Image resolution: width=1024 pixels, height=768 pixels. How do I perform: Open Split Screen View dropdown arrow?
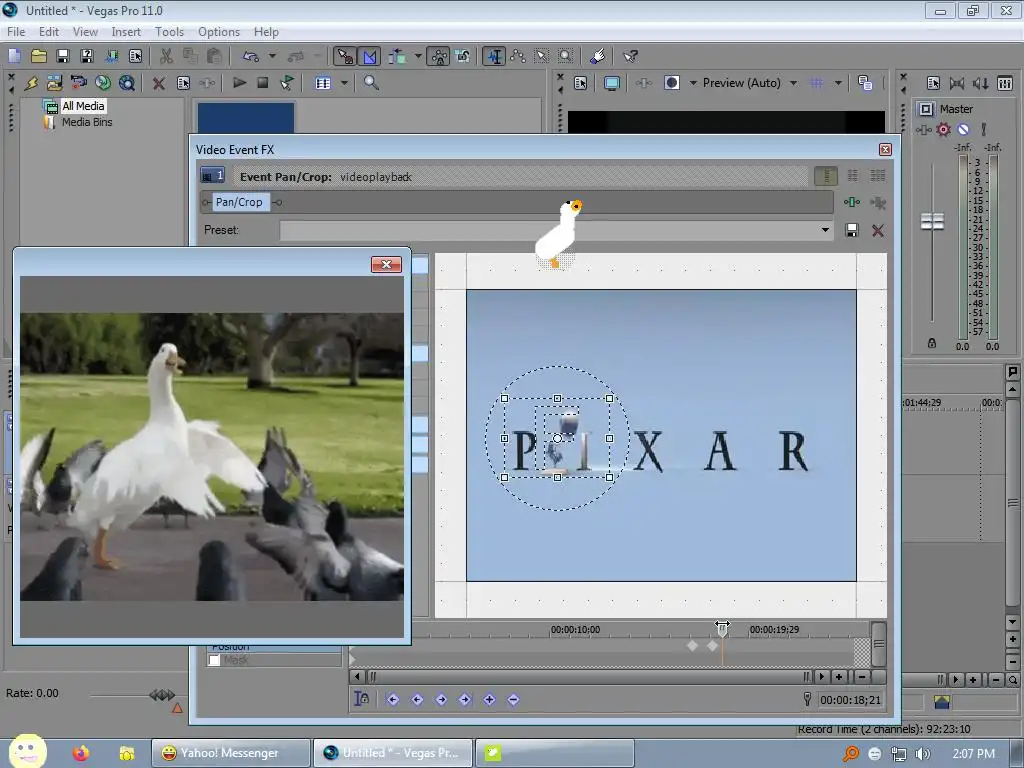pyautogui.click(x=693, y=83)
